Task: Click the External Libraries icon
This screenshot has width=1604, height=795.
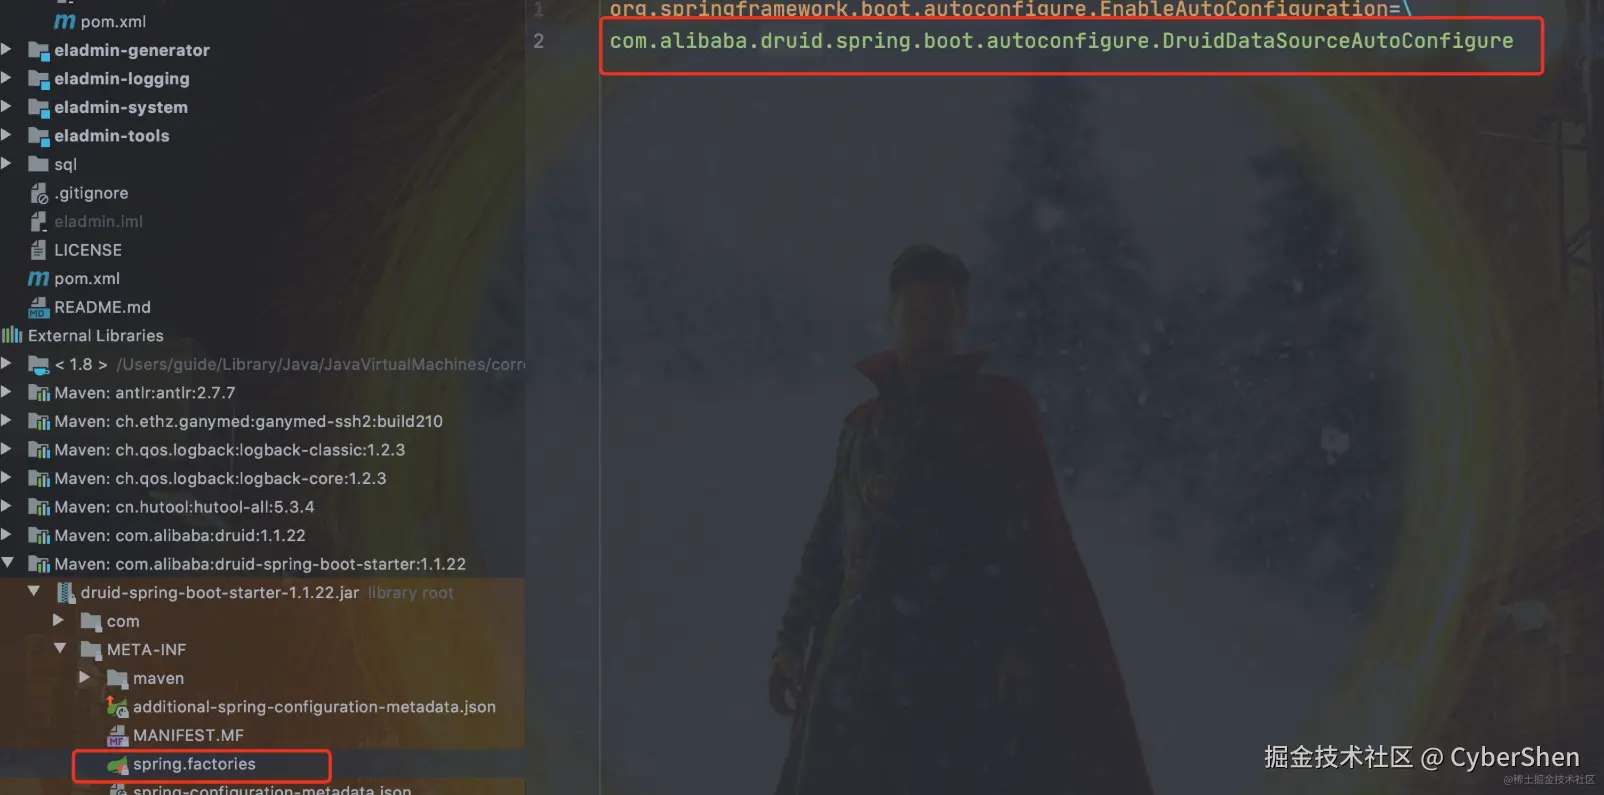Action: click(x=12, y=335)
